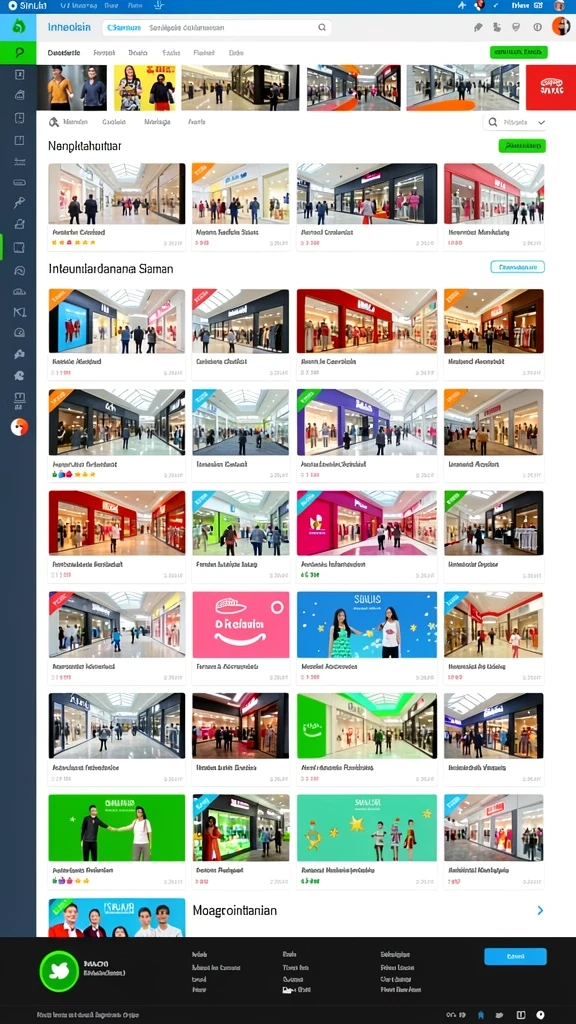Viewport: 576px width, 1024px height.
Task: Click the Sinulat logo in the top blue bar
Action: click(27, 5)
